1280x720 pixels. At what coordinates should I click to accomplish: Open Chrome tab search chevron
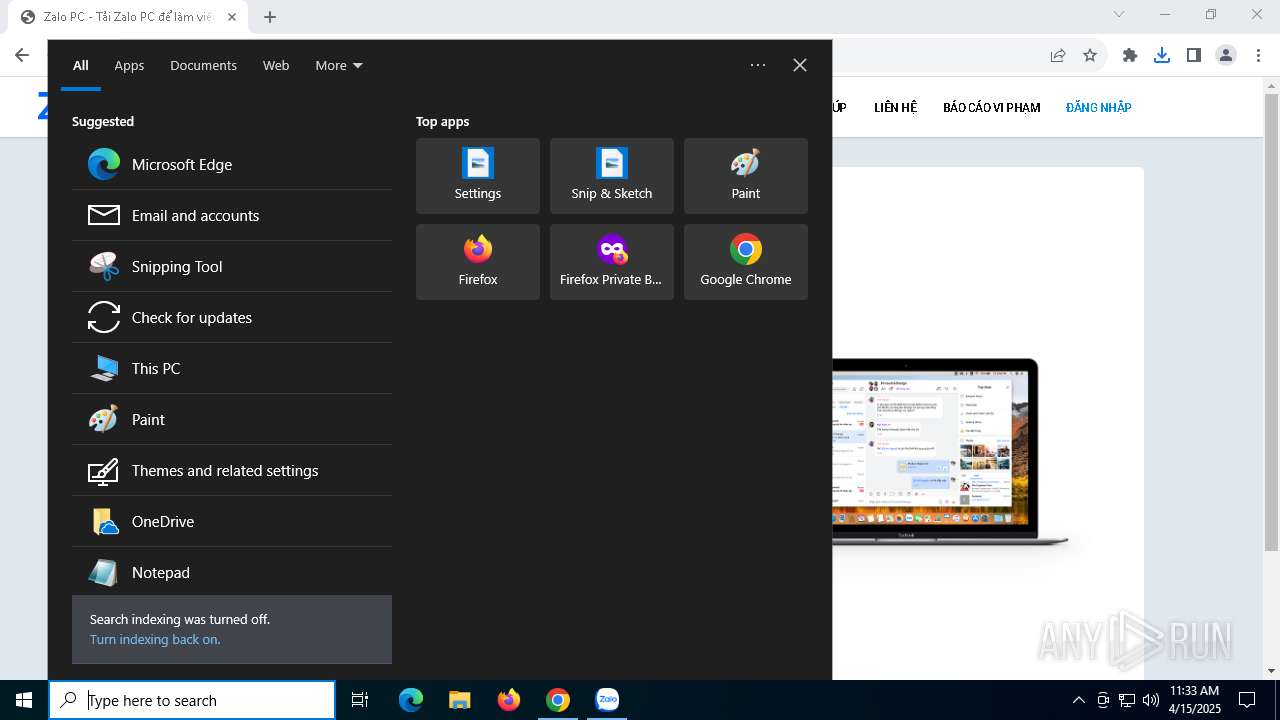pyautogui.click(x=1119, y=14)
